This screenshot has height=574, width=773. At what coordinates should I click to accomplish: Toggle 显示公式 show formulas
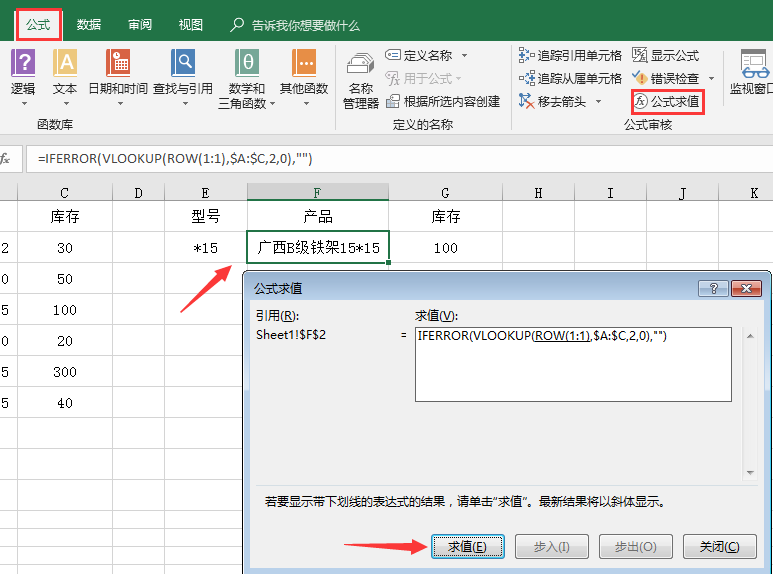[666, 55]
